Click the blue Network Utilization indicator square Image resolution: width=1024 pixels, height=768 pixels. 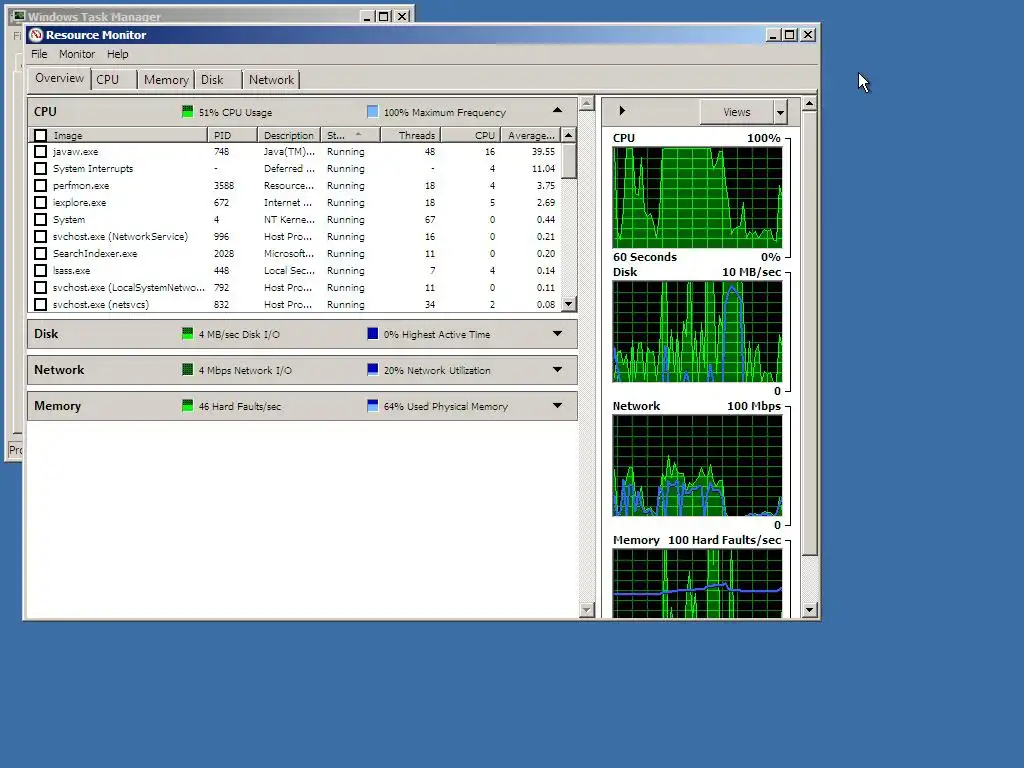coord(372,370)
